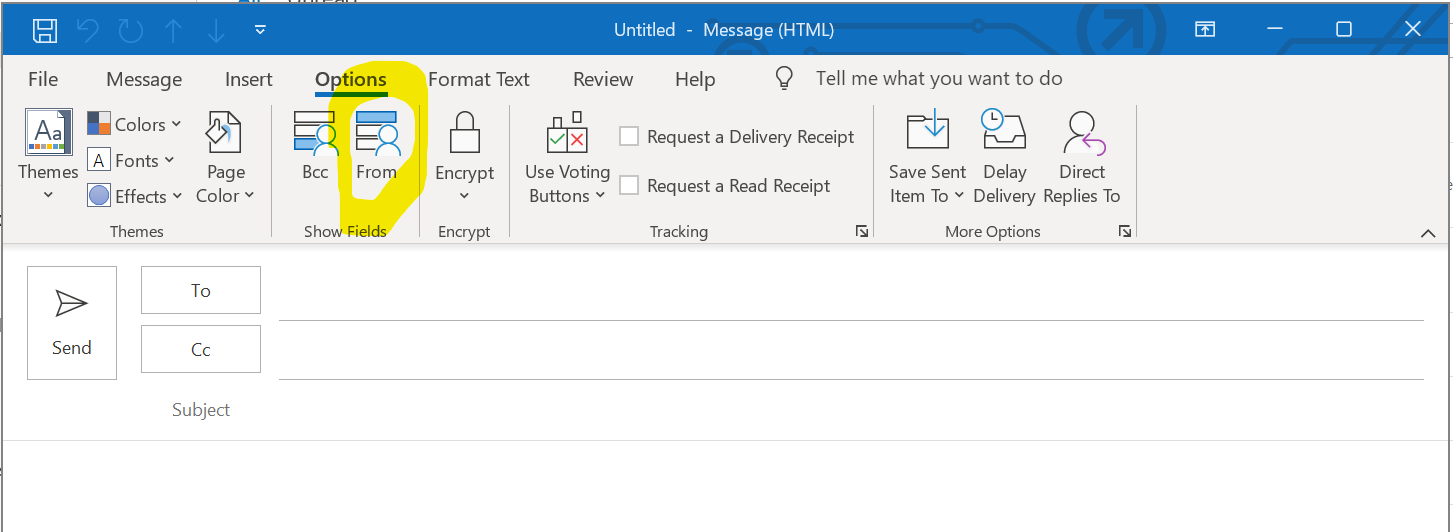
Task: Click Direct Replies To icon
Action: point(1082,132)
